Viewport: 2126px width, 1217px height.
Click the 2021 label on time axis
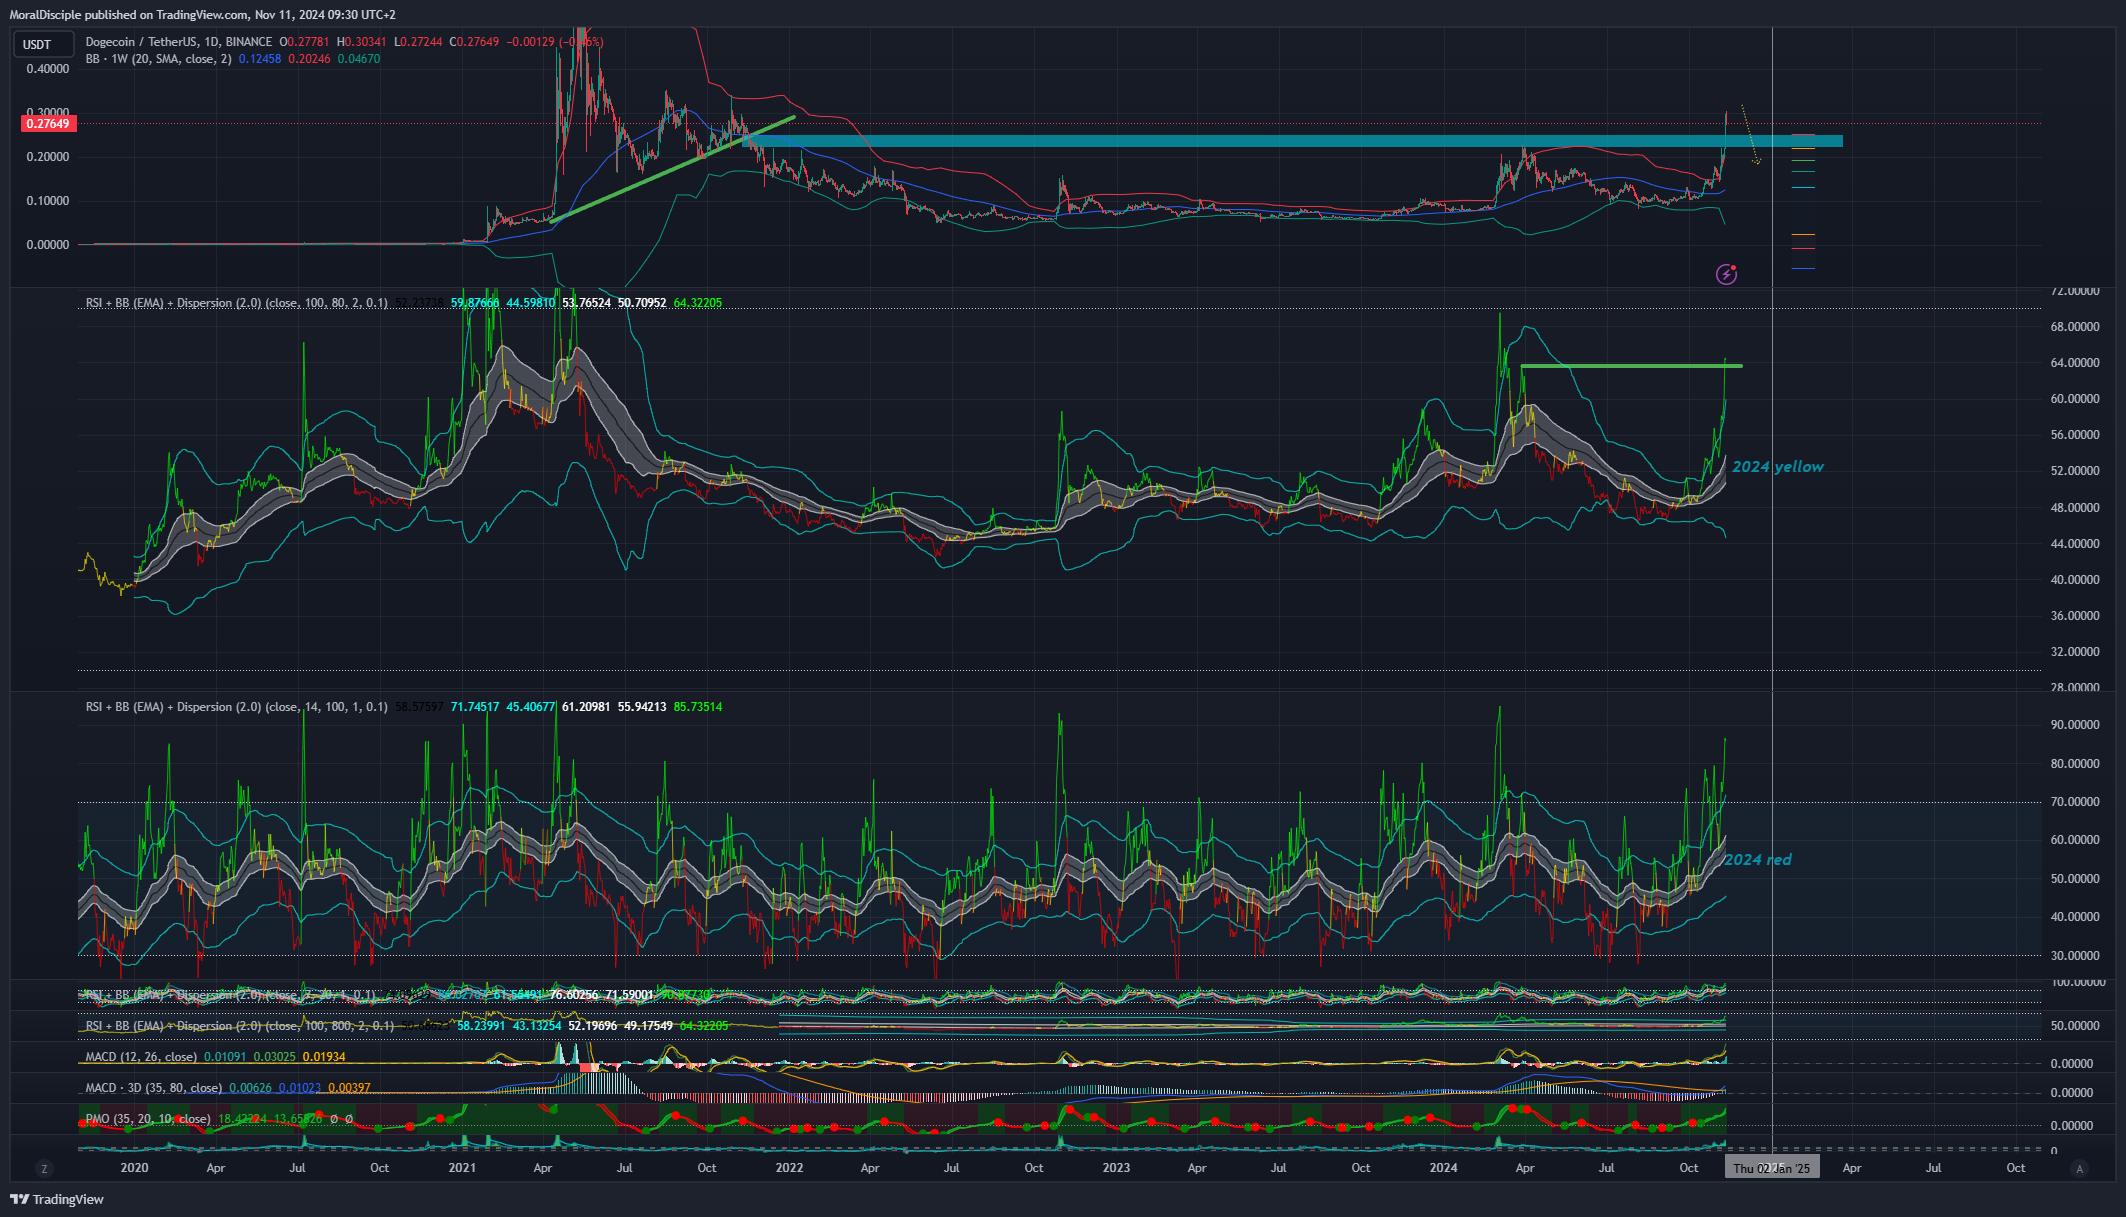462,1168
